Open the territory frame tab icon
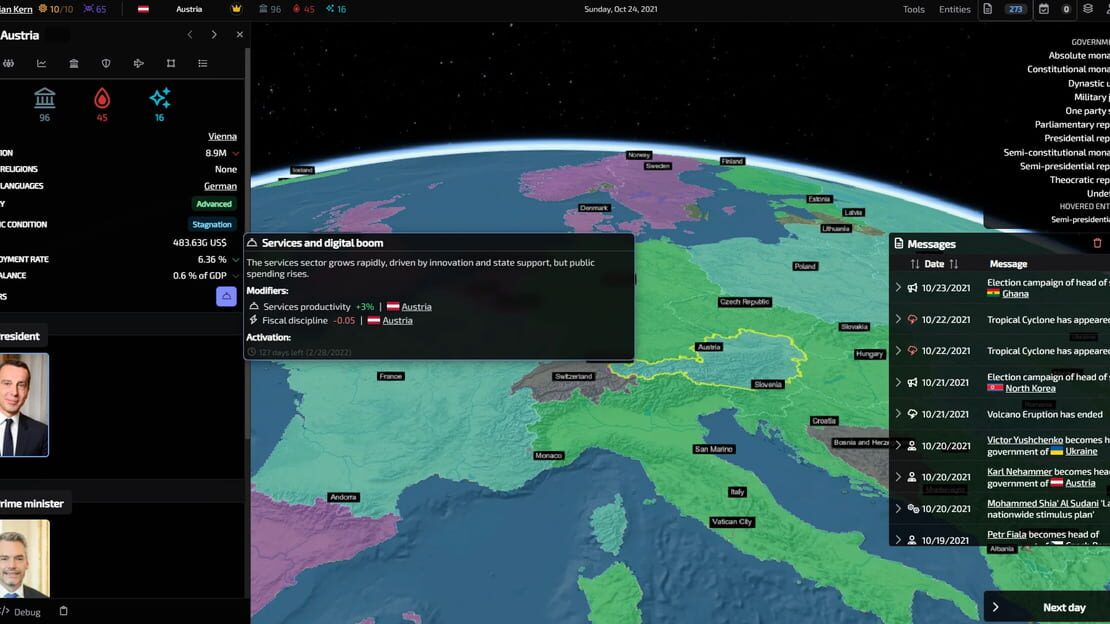 [x=171, y=64]
